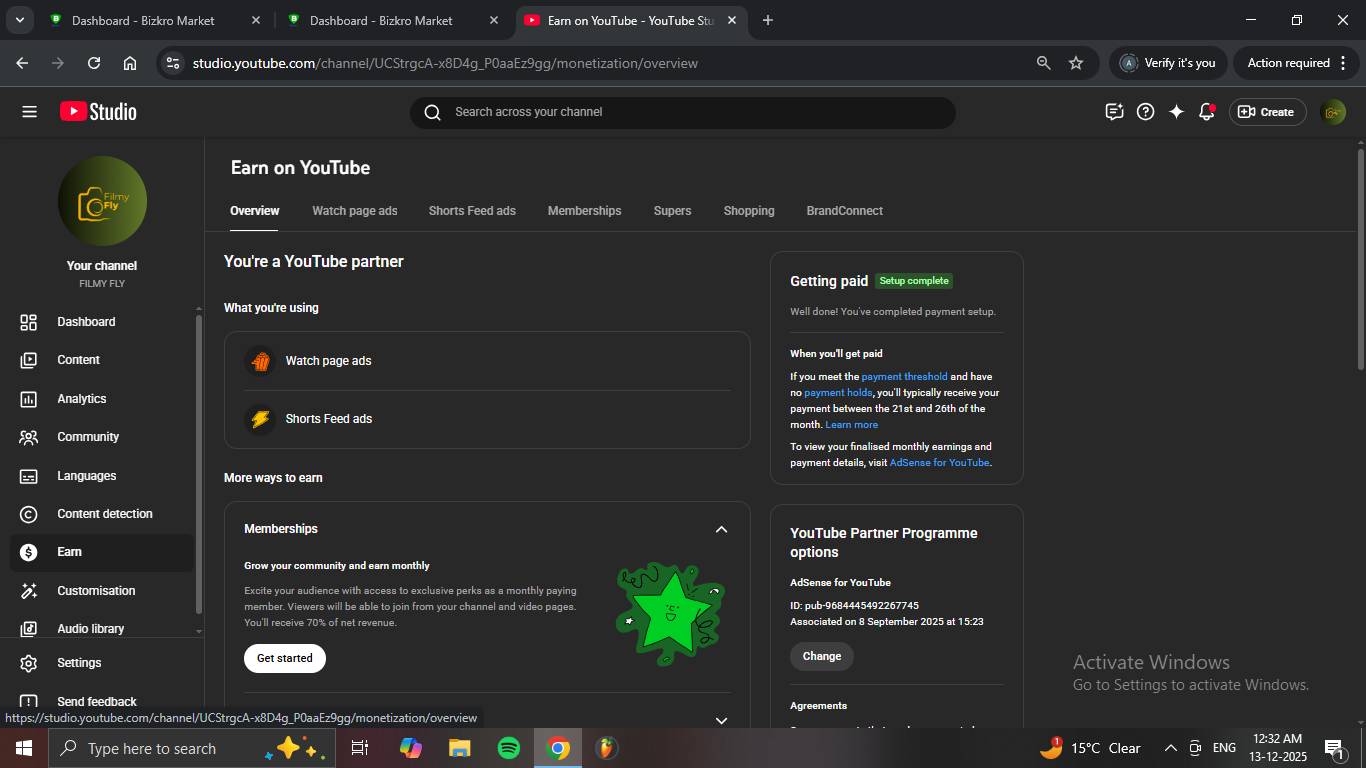Open Content detection in the sidebar
The image size is (1366, 768).
pos(104,514)
